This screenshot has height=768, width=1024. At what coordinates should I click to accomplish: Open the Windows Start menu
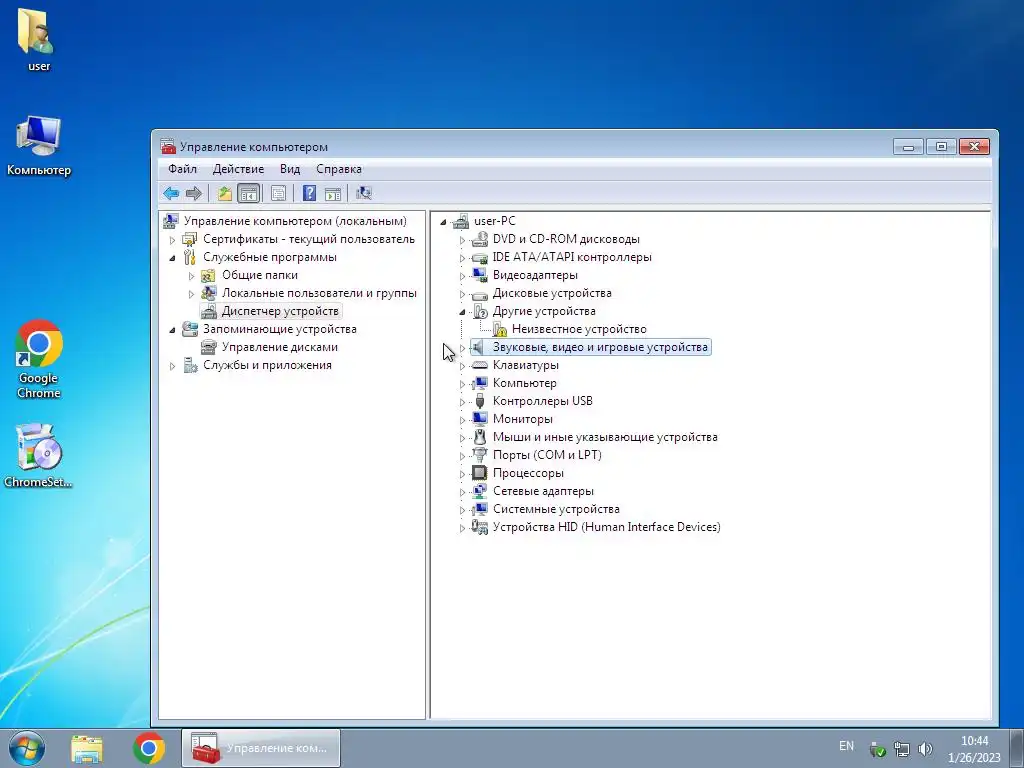click(26, 748)
